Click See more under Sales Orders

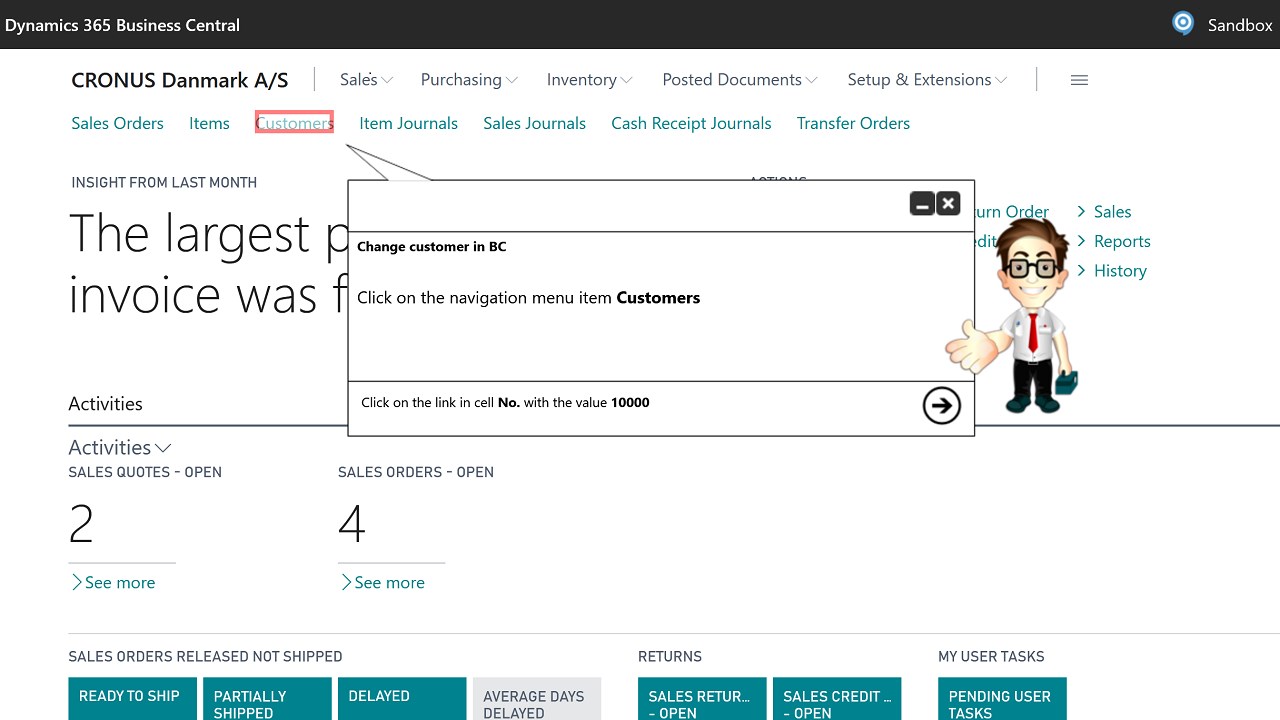point(382,582)
